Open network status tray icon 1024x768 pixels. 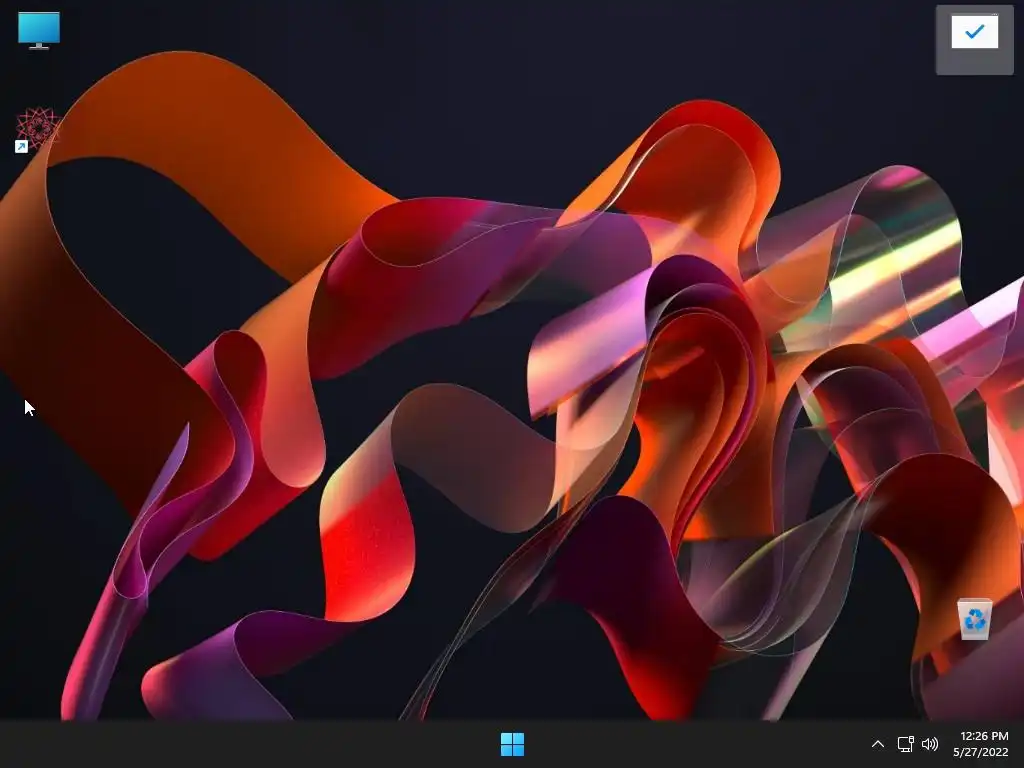point(905,744)
